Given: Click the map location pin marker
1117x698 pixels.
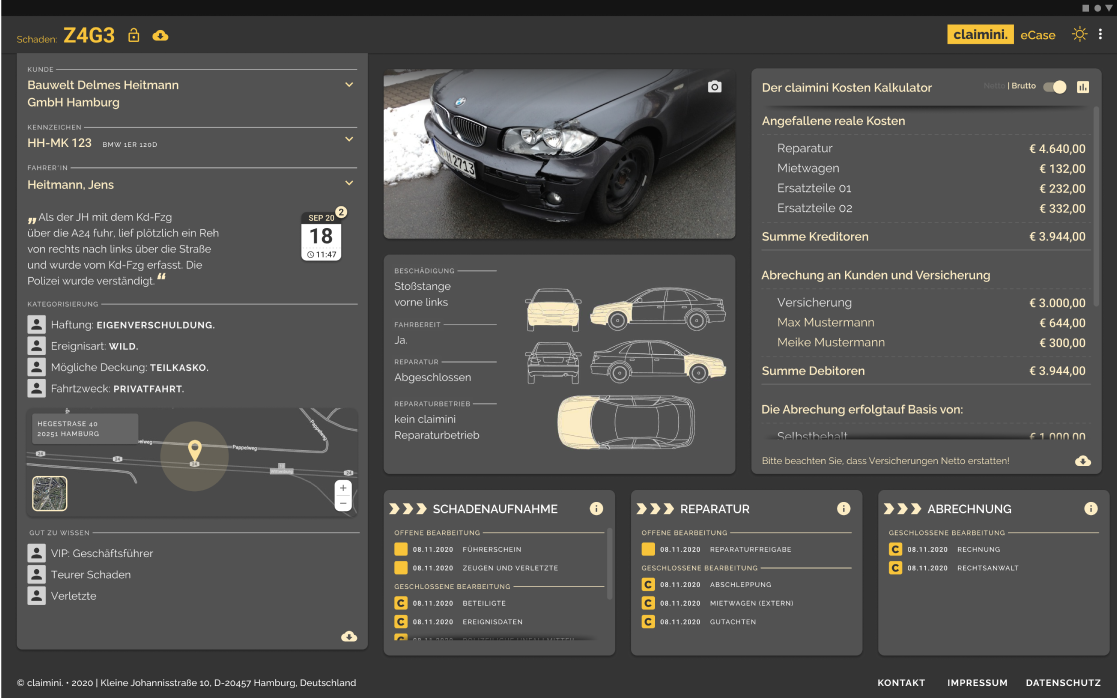Looking at the screenshot, I should pyautogui.click(x=194, y=450).
